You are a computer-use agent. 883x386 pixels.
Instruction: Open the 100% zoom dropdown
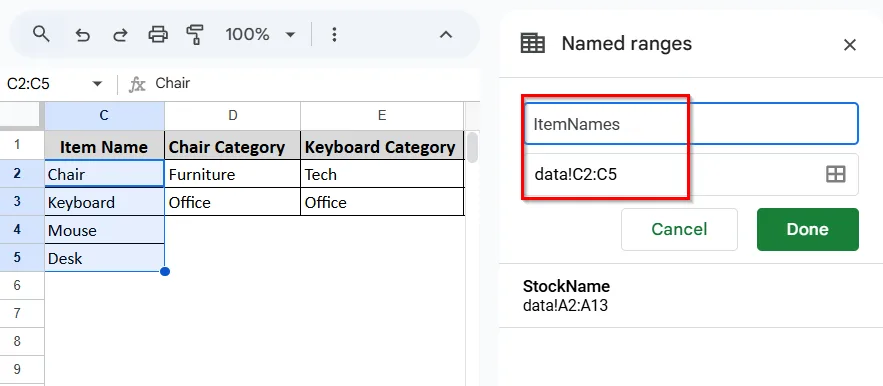point(260,35)
